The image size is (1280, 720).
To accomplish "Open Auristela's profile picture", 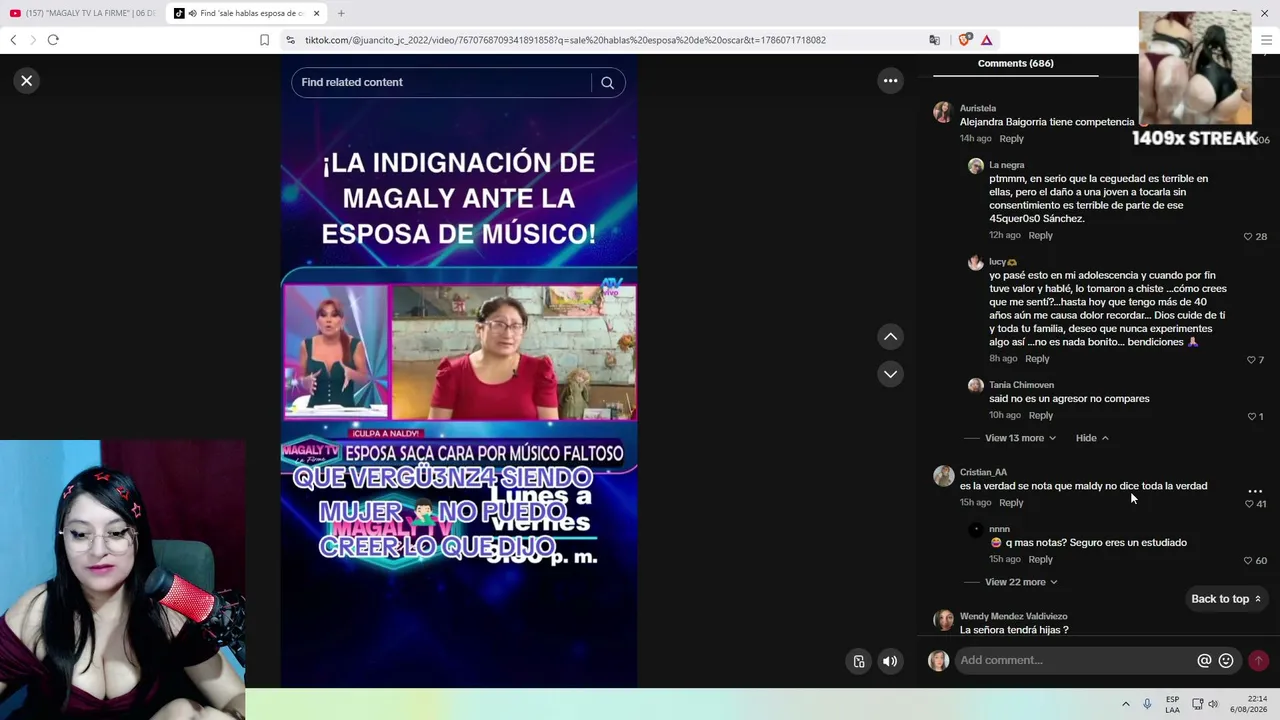I will [943, 112].
